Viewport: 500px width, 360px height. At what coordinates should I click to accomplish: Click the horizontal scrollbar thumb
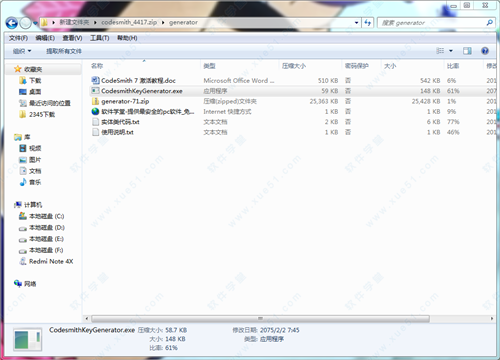pos(260,318)
